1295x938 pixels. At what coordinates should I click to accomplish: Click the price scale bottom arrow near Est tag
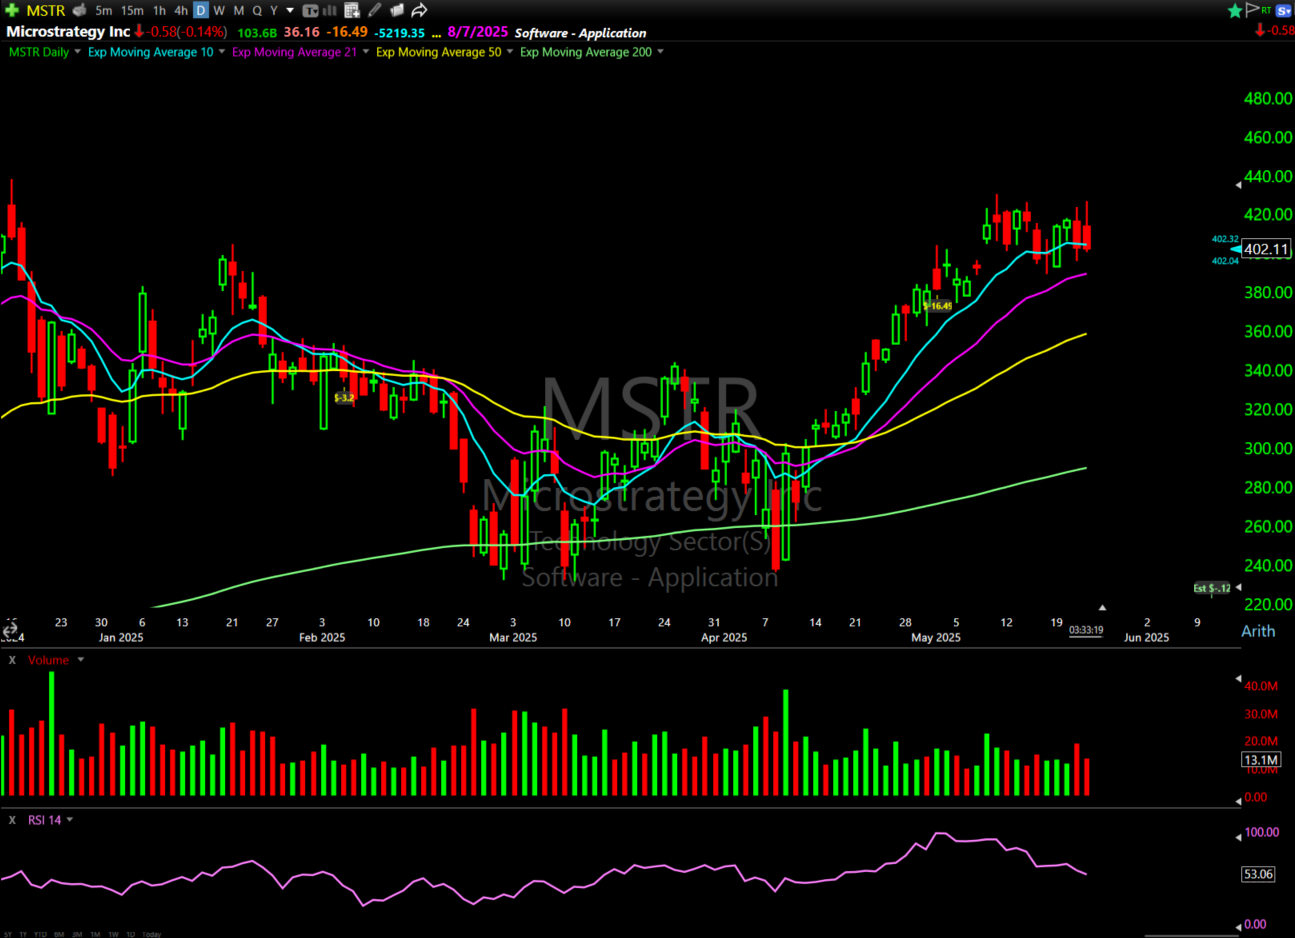(1238, 588)
